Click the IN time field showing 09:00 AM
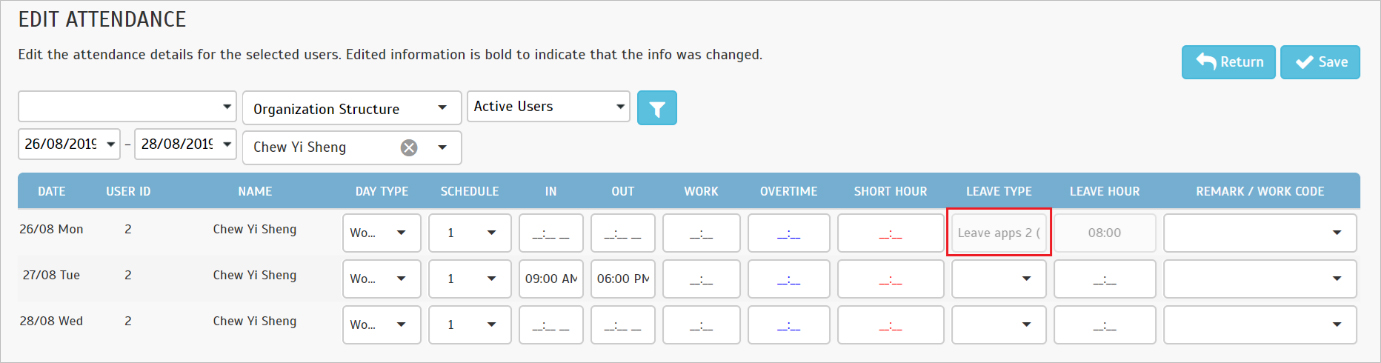The width and height of the screenshot is (1381, 363). coord(551,279)
